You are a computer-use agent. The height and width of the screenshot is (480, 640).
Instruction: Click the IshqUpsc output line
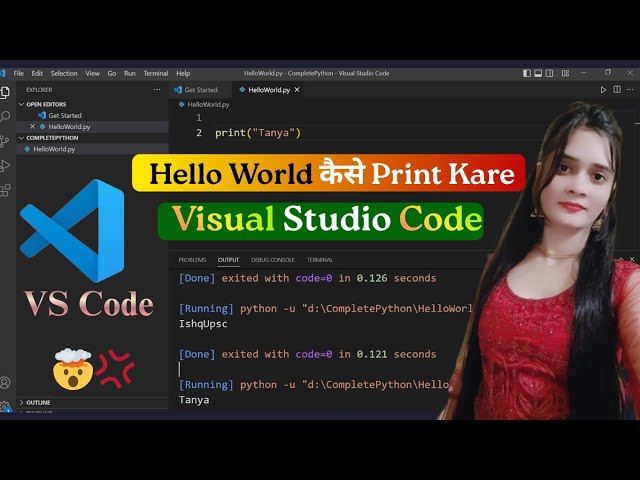(203, 324)
